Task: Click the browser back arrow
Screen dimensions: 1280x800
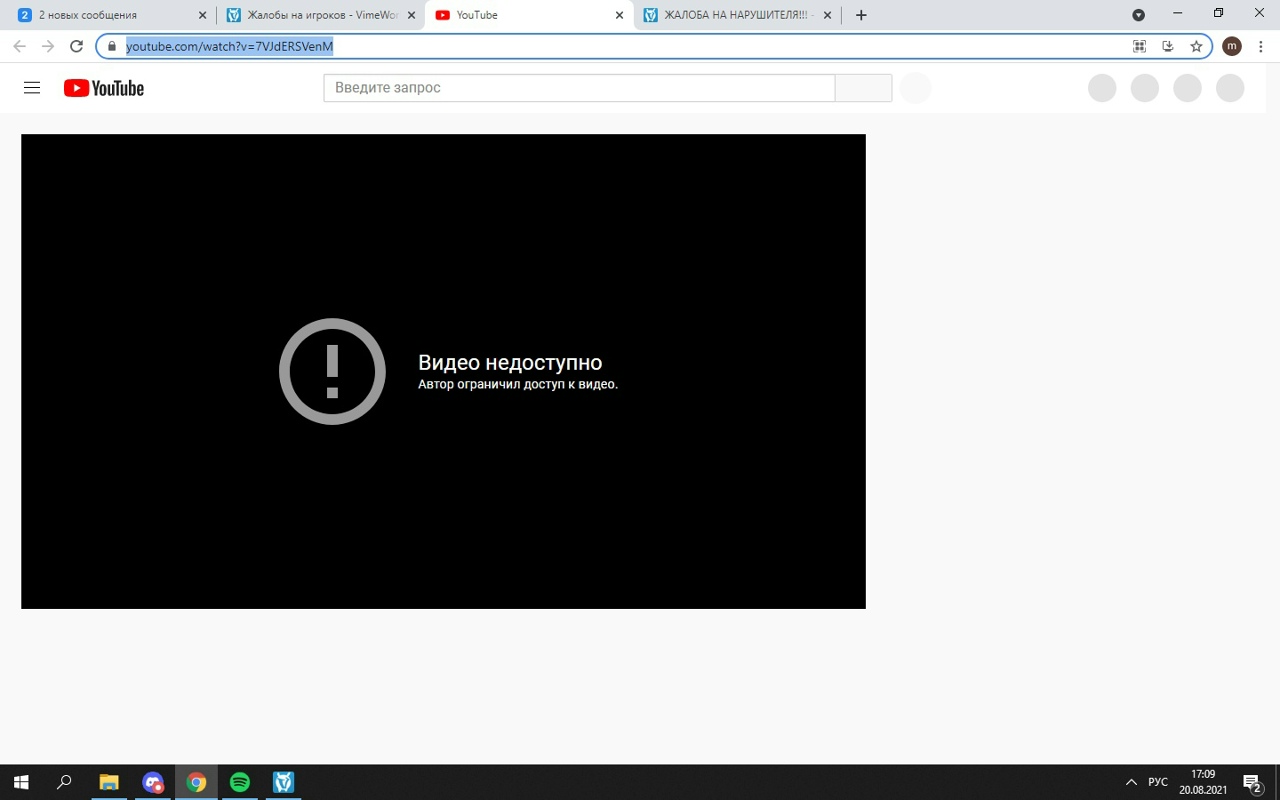Action: (19, 46)
